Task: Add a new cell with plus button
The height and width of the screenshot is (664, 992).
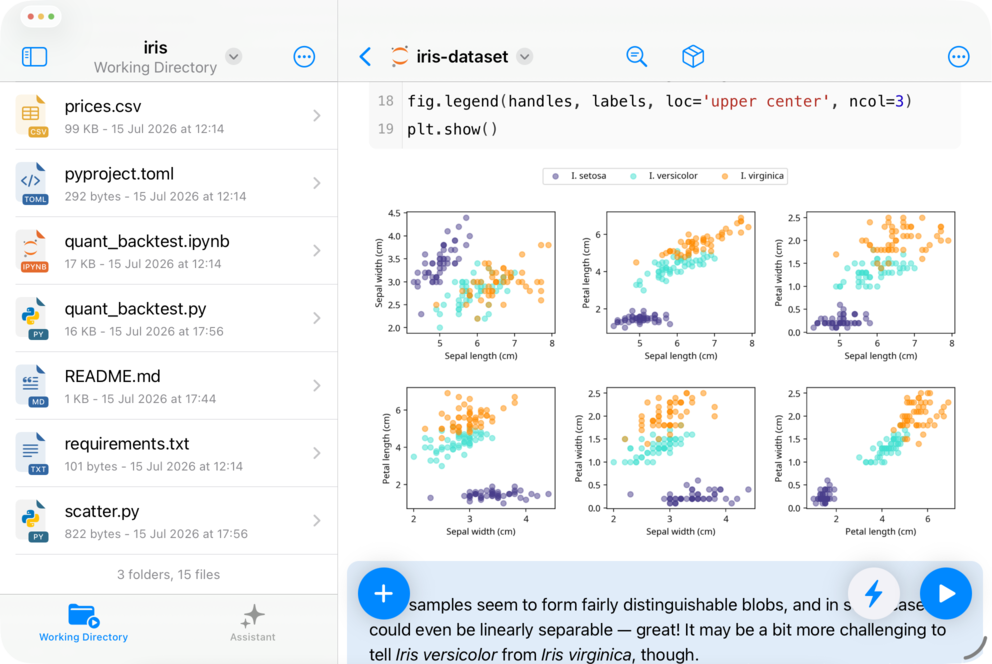Action: [x=383, y=593]
